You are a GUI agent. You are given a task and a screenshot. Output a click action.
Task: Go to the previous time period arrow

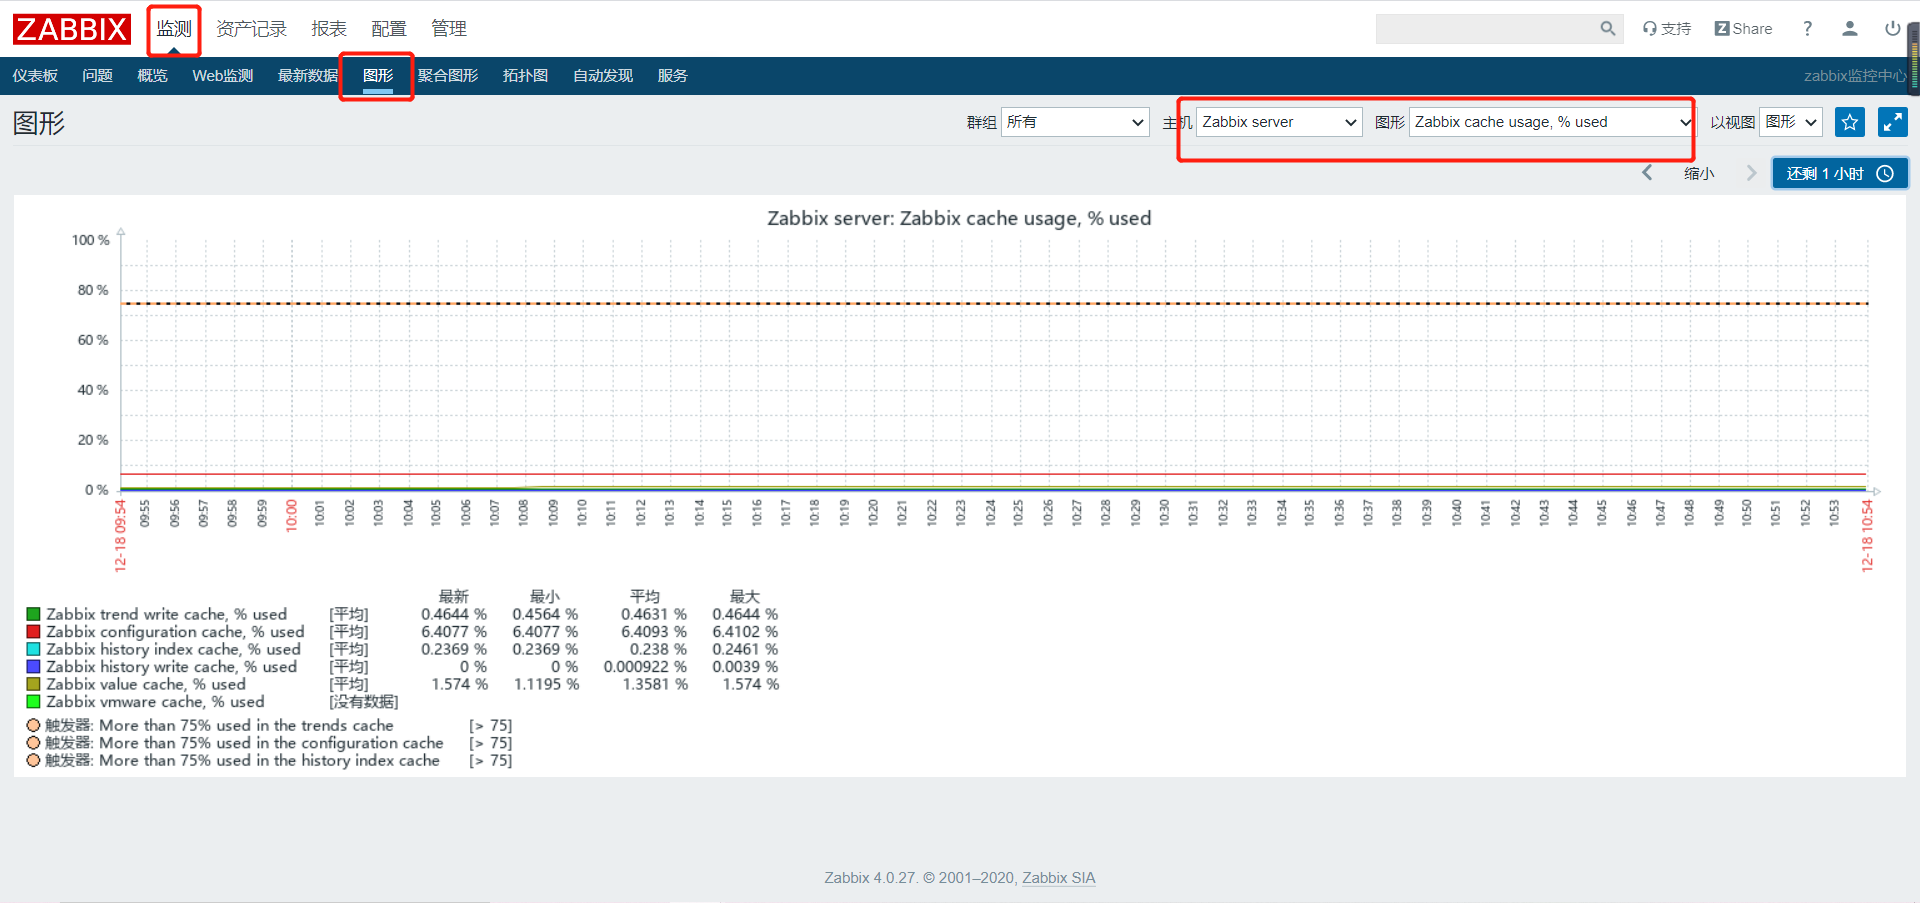click(x=1647, y=173)
